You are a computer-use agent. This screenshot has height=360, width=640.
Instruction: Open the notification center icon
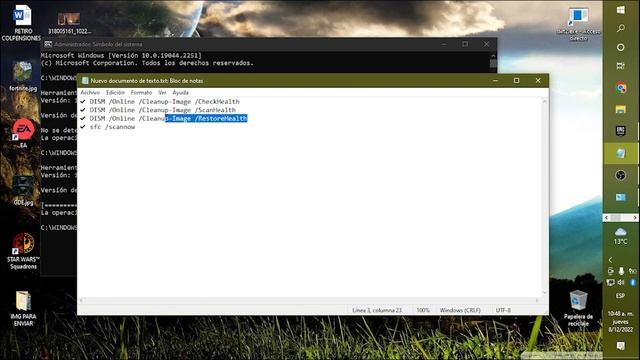pyautogui.click(x=620, y=346)
